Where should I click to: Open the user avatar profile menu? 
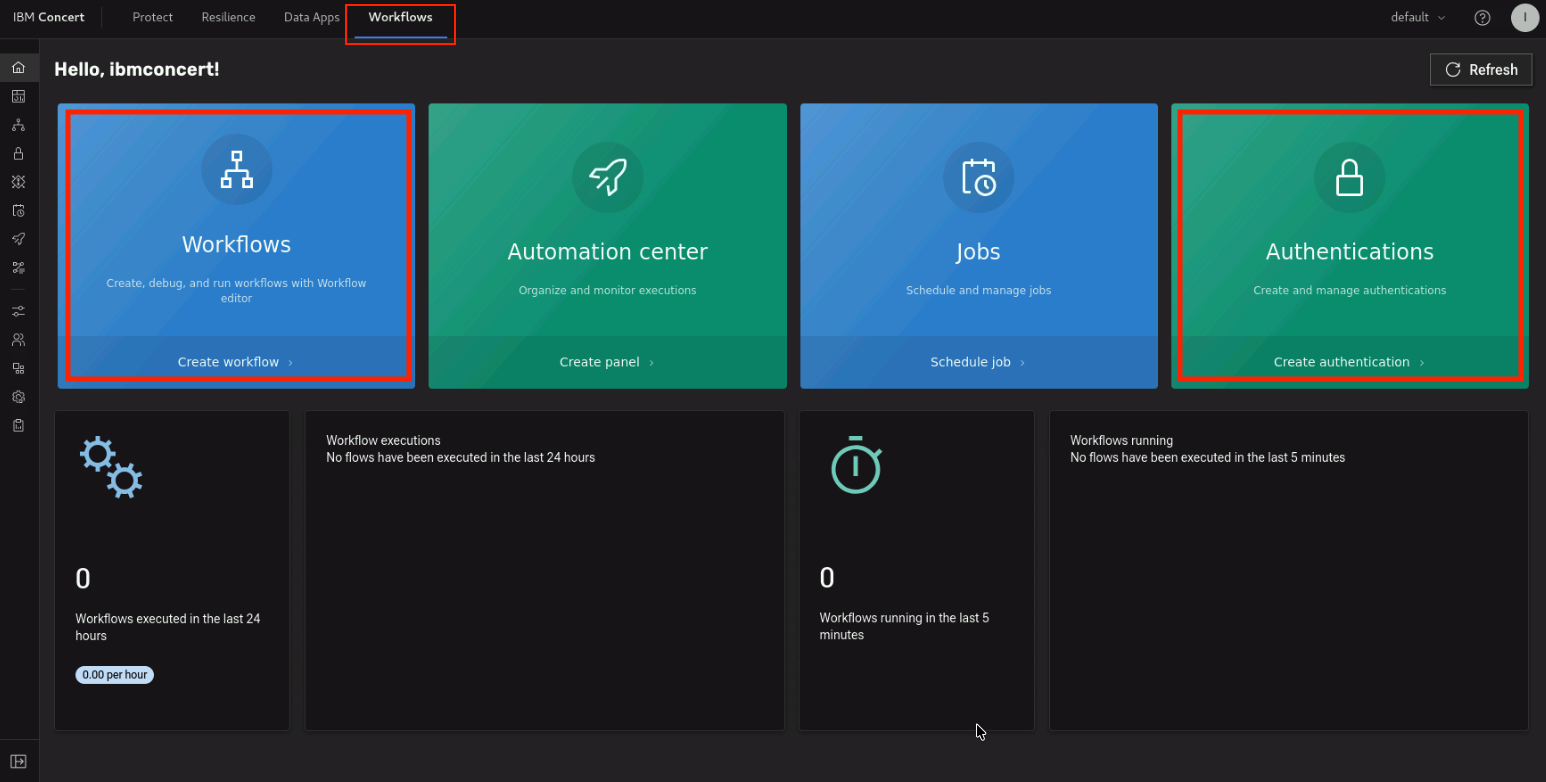(1524, 18)
